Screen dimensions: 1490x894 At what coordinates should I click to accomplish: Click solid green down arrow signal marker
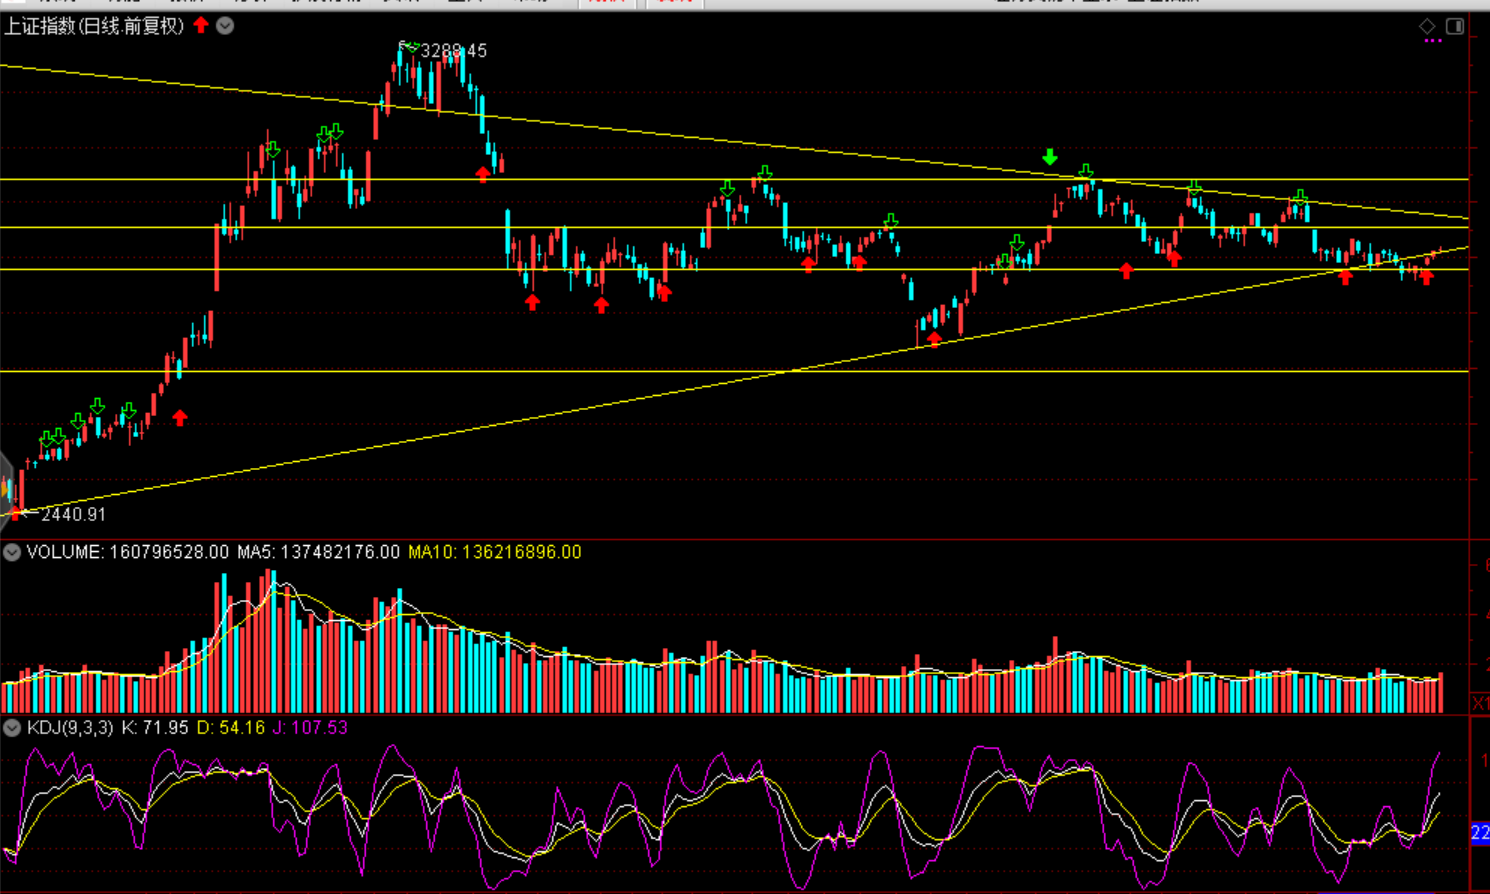coord(1049,157)
